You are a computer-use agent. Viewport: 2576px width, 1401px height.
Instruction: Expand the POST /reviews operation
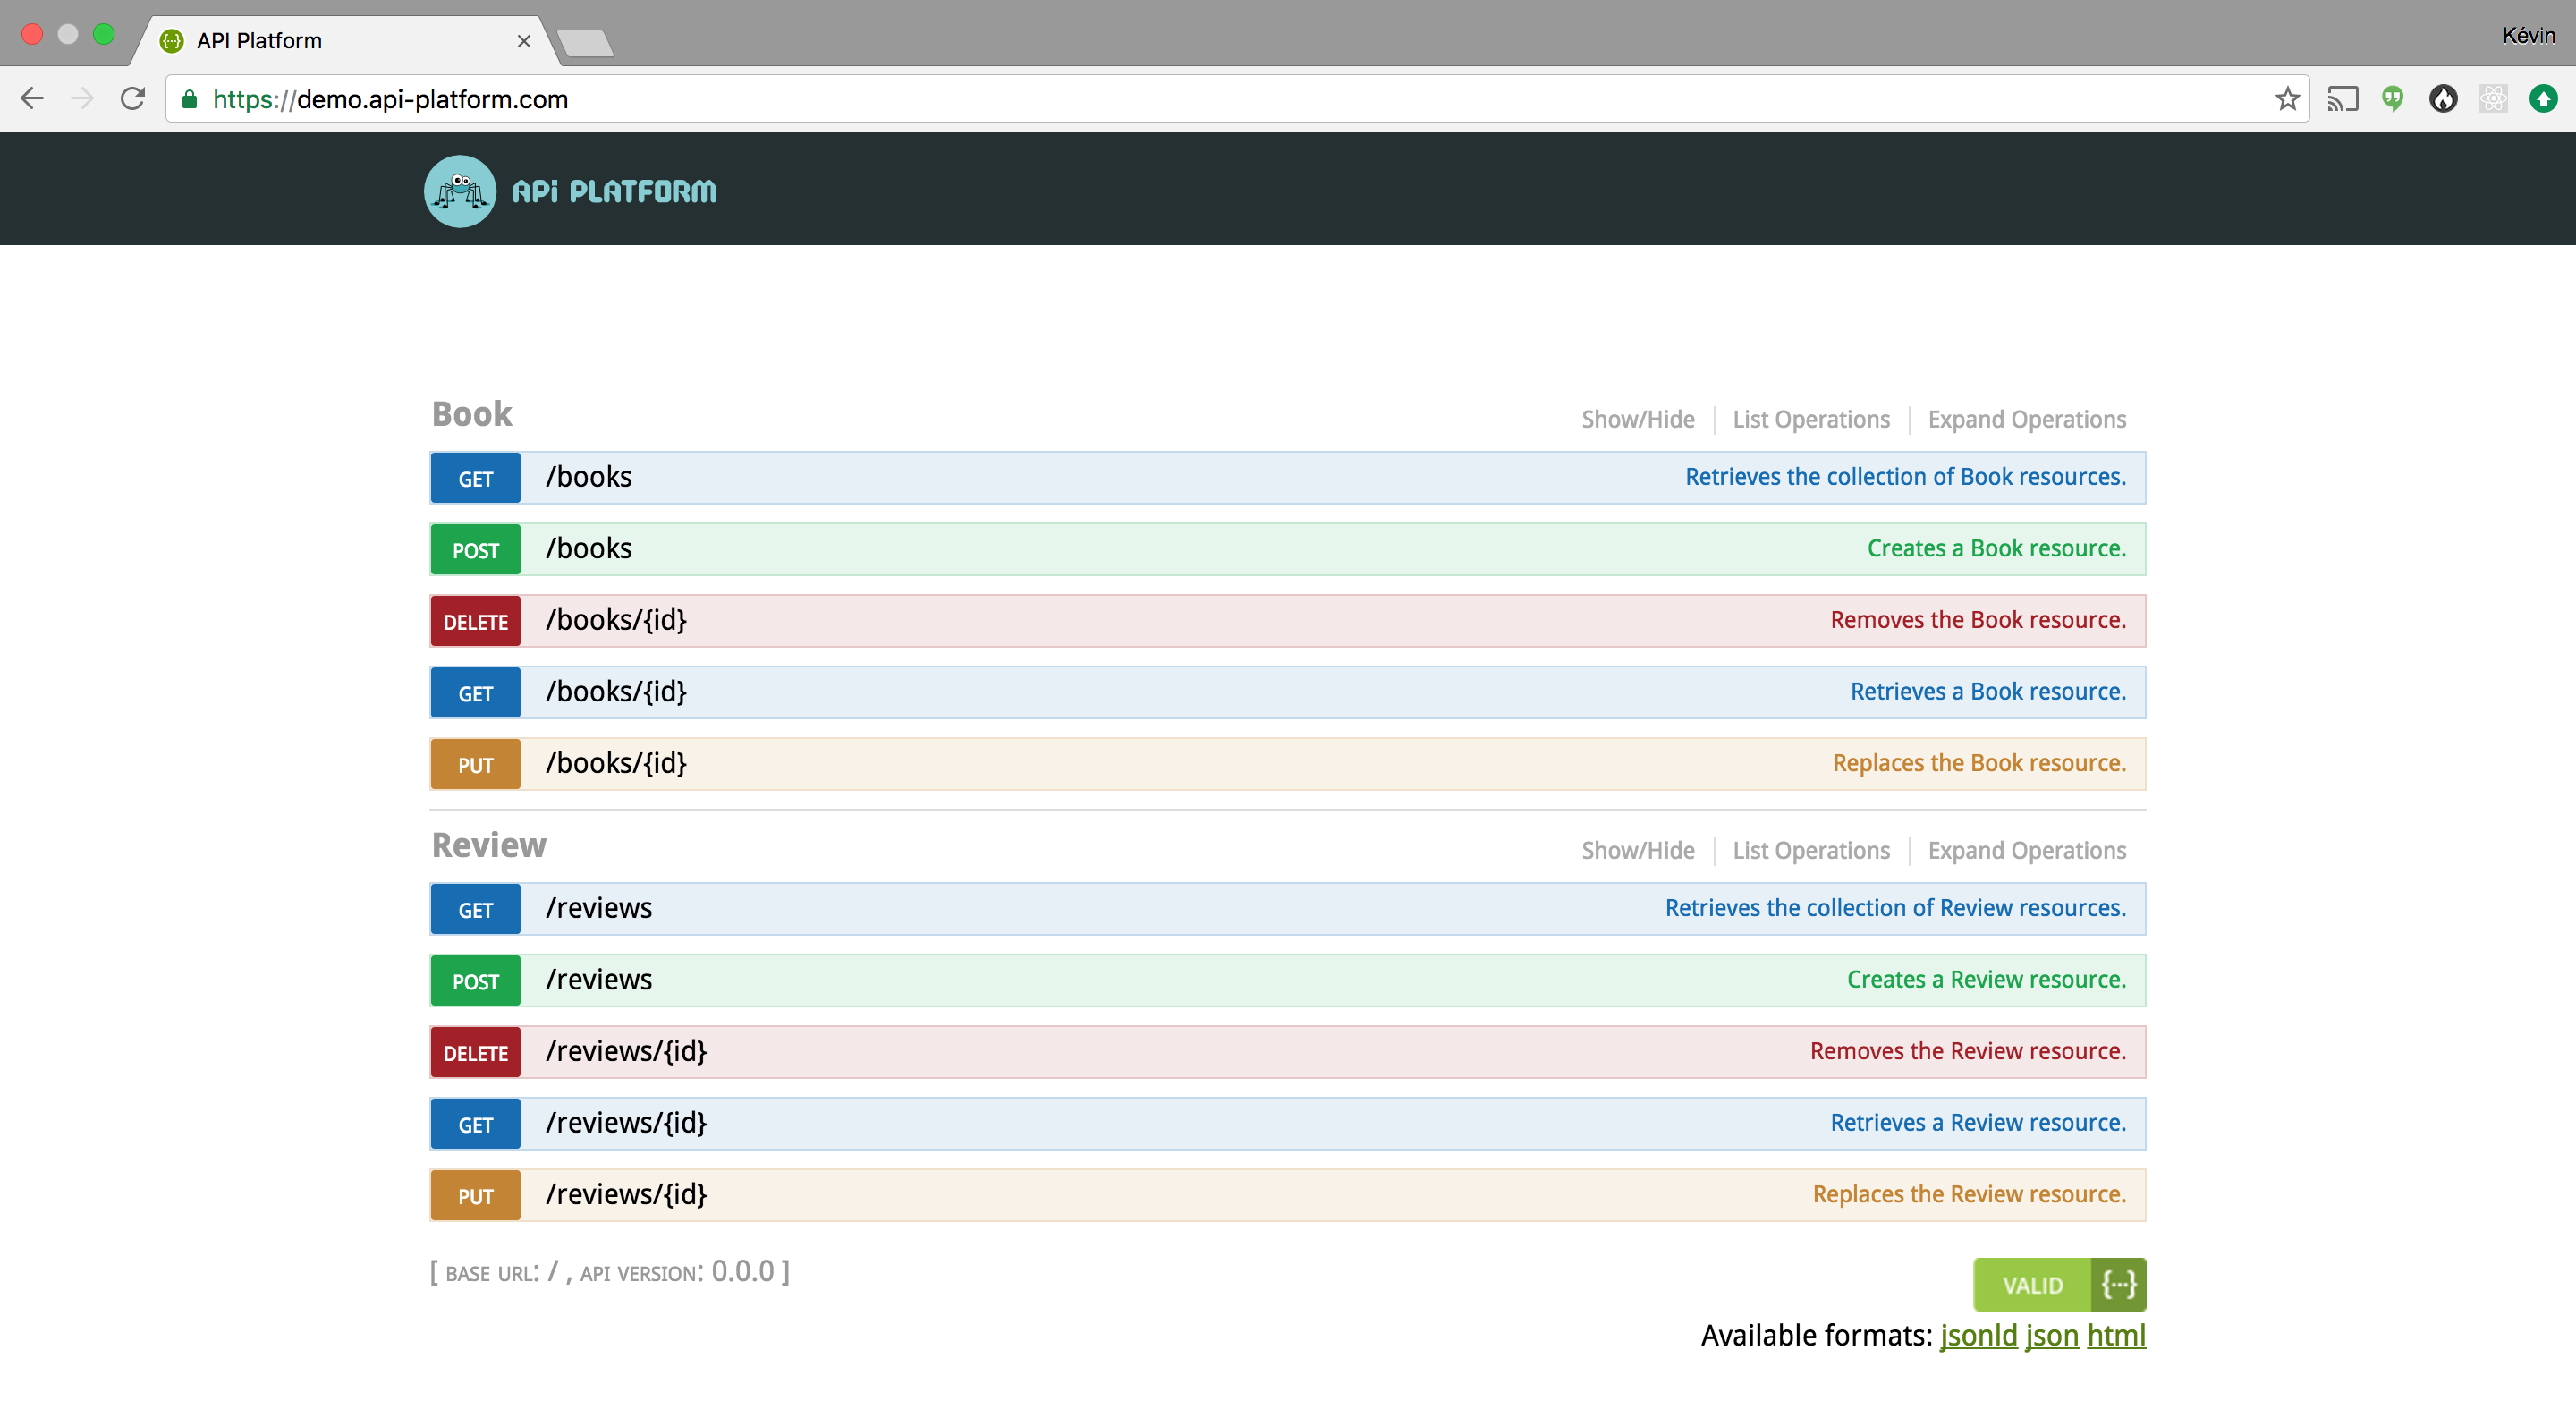click(1288, 980)
